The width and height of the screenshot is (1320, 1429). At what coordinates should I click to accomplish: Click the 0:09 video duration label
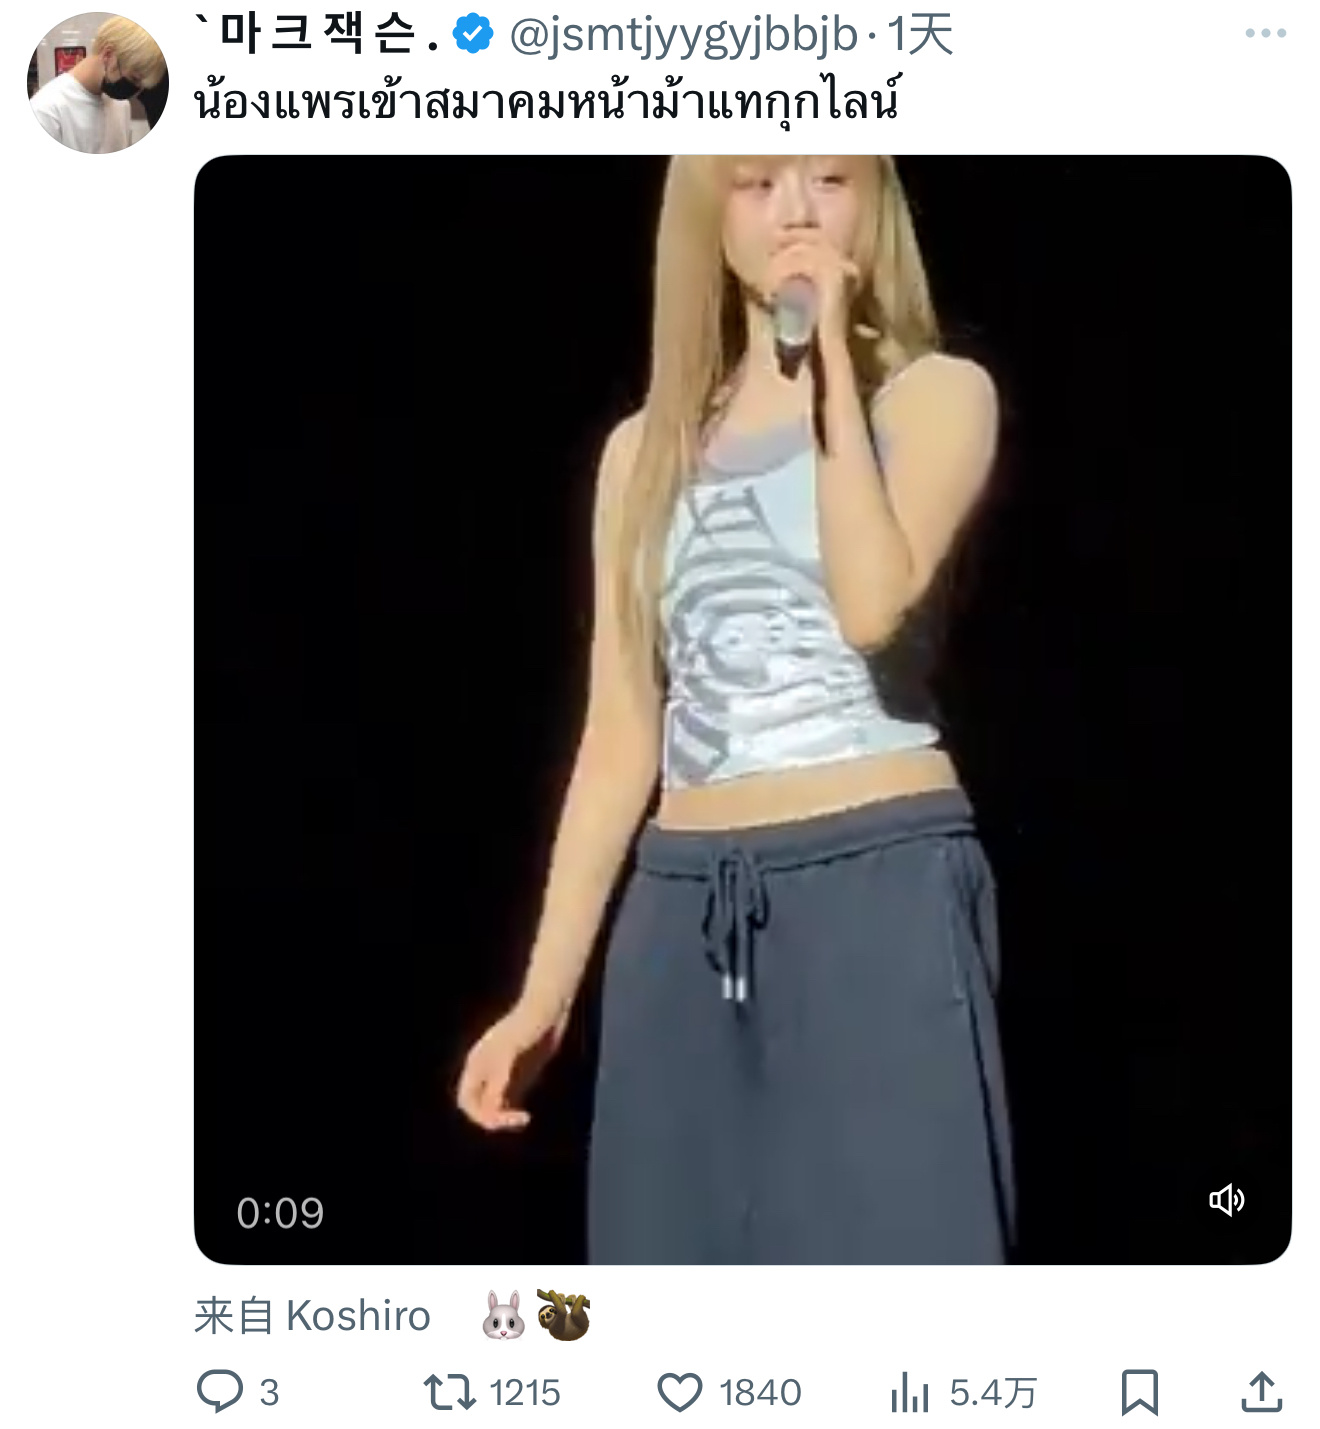coord(280,1213)
